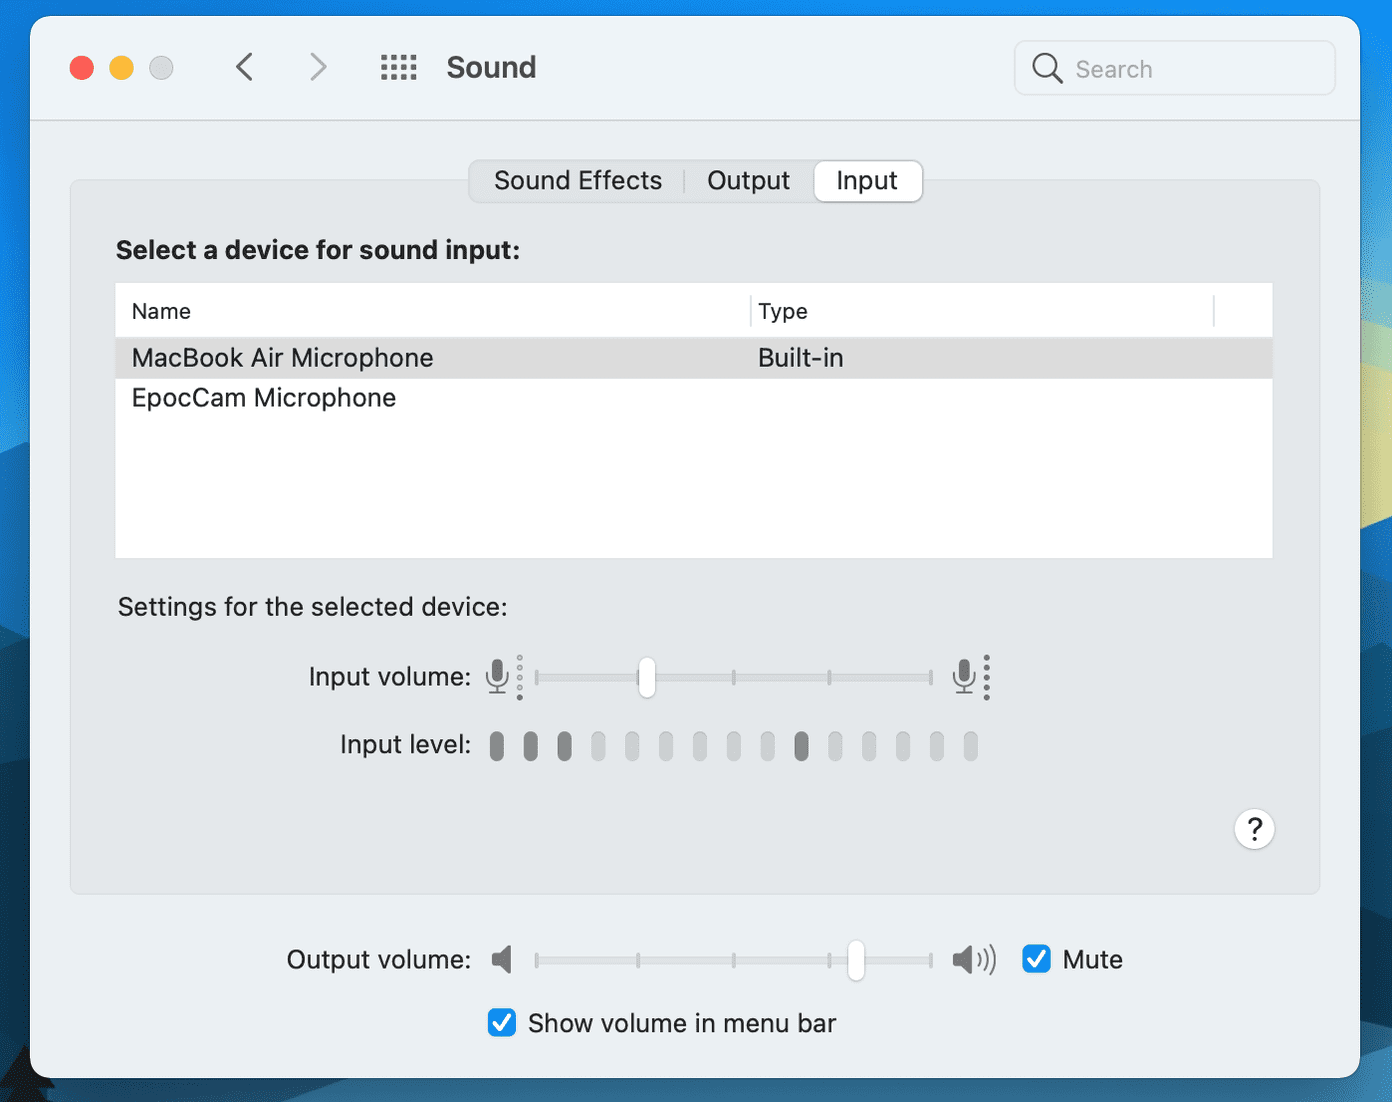Select the Input tab
Screen dimensions: 1392x1102
(x=867, y=181)
